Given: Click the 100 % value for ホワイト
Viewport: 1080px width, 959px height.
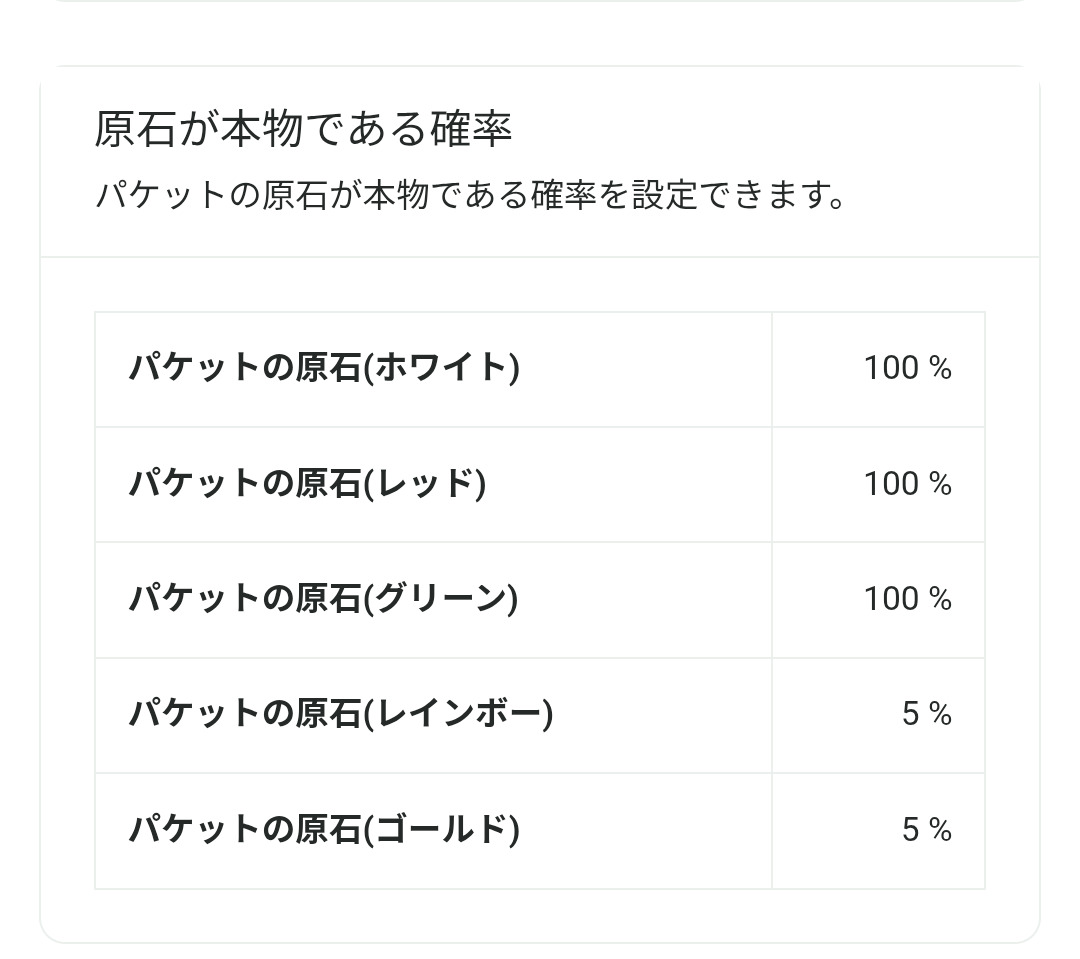Looking at the screenshot, I should tap(907, 368).
